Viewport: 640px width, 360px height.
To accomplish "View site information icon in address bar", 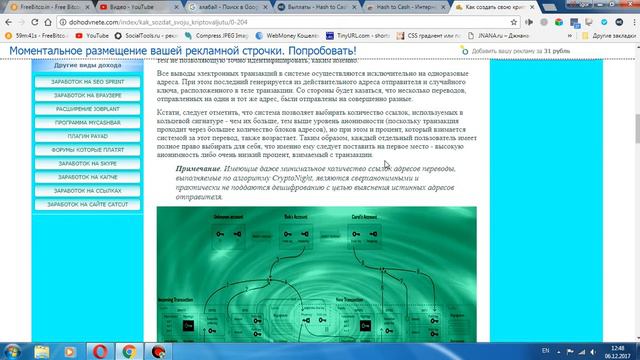I will coord(63,22).
